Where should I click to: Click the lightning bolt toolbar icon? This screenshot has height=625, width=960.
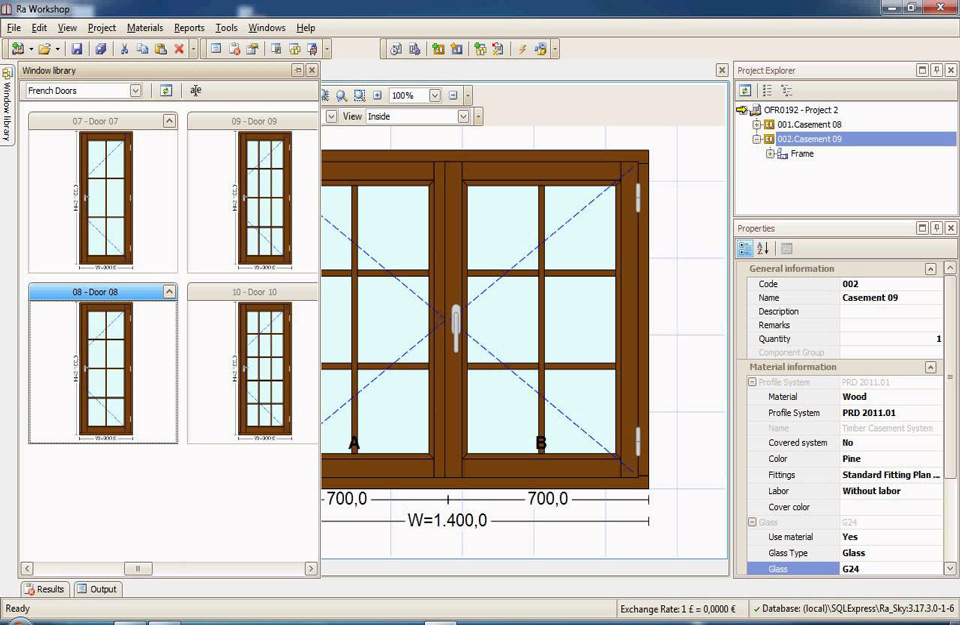point(522,49)
